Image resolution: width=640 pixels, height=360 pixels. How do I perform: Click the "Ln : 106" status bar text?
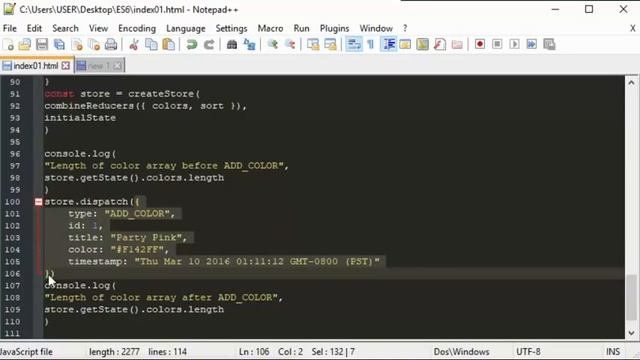click(254, 351)
